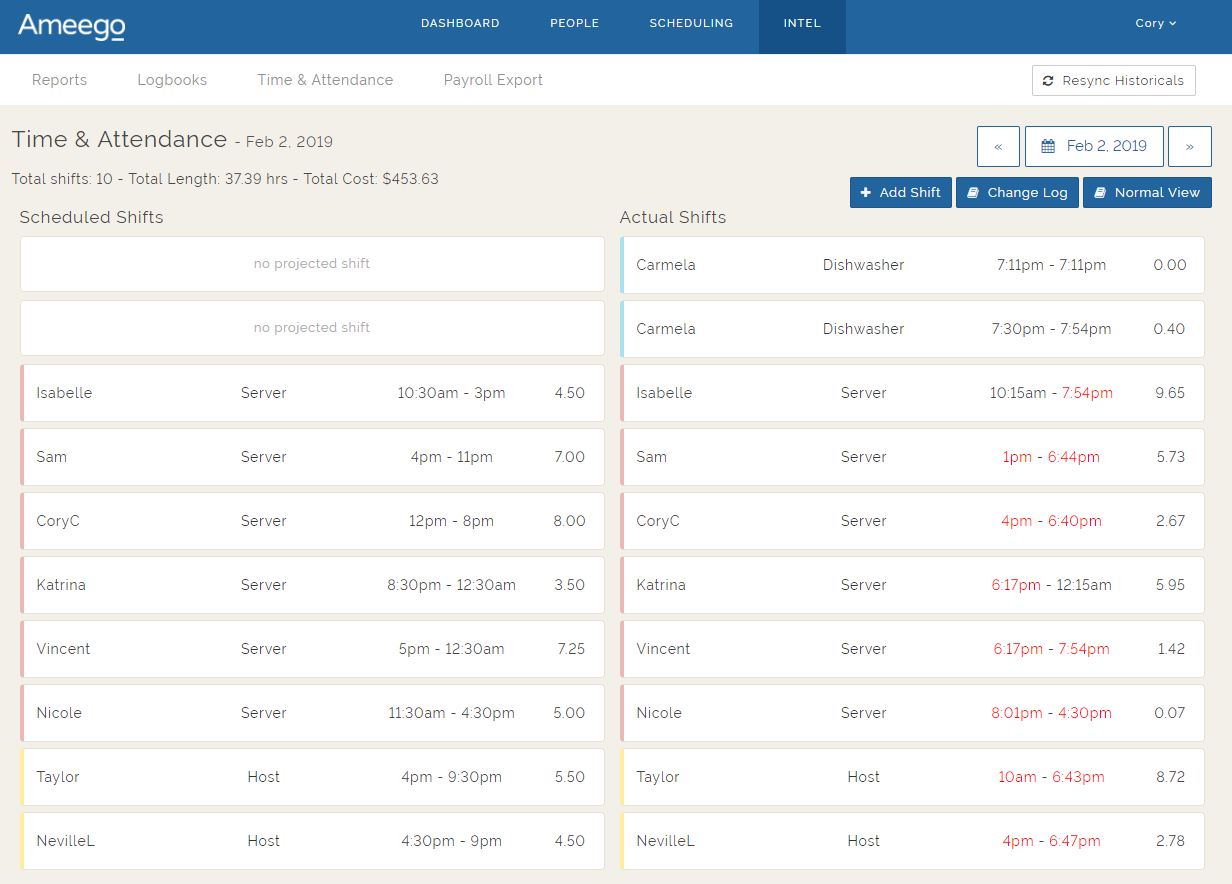Select Isabelle's scheduled Server shift row
Screen dimensions: 1232x884
click(312, 393)
